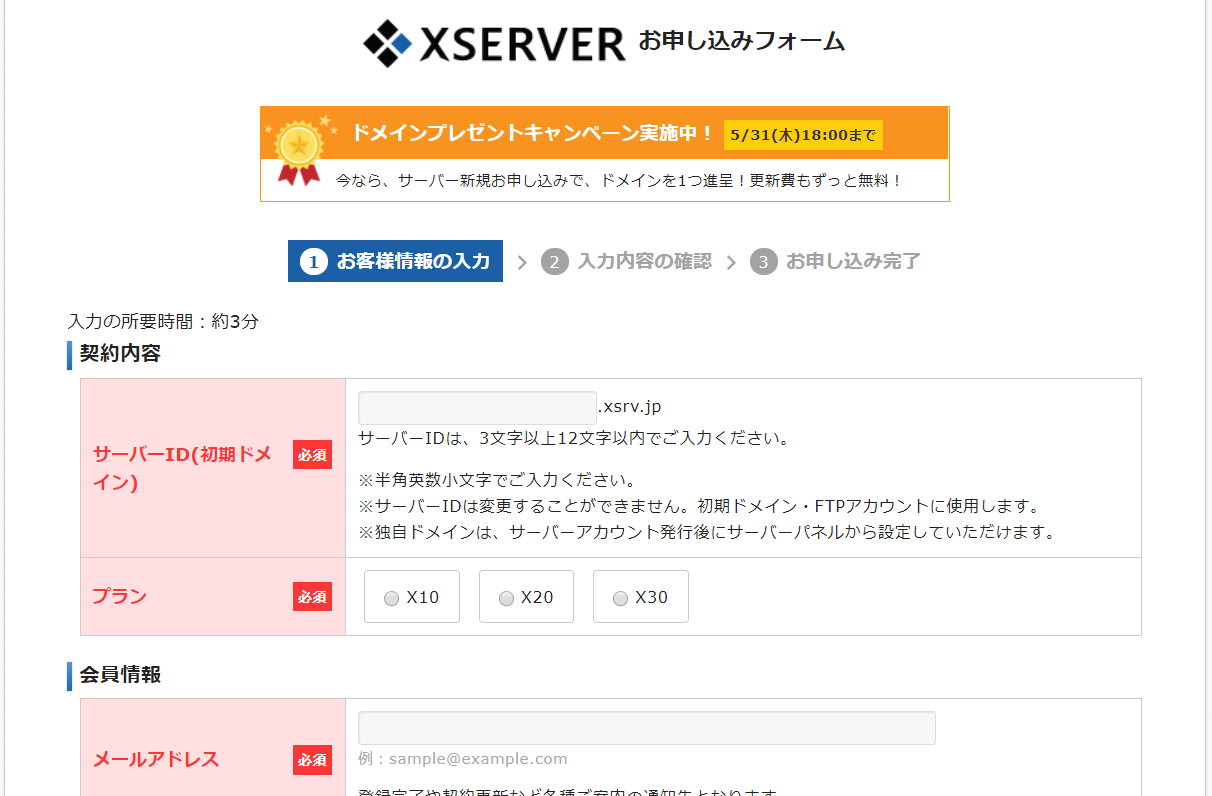This screenshot has height=796, width=1212.
Task: Click the 入力の所要時間：約3分 text
Action: coord(163,322)
